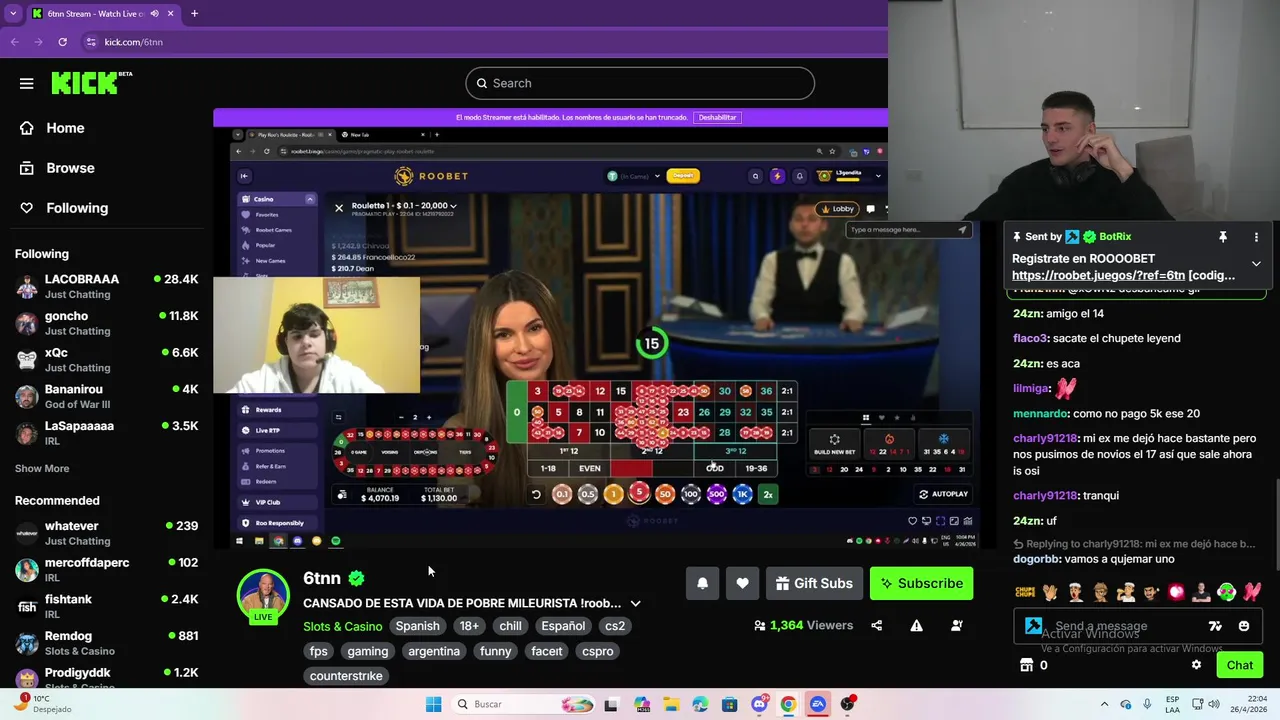The width and height of the screenshot is (1280, 720).
Task: Mute the 6tnn Stream browser tab
Action: (x=154, y=14)
